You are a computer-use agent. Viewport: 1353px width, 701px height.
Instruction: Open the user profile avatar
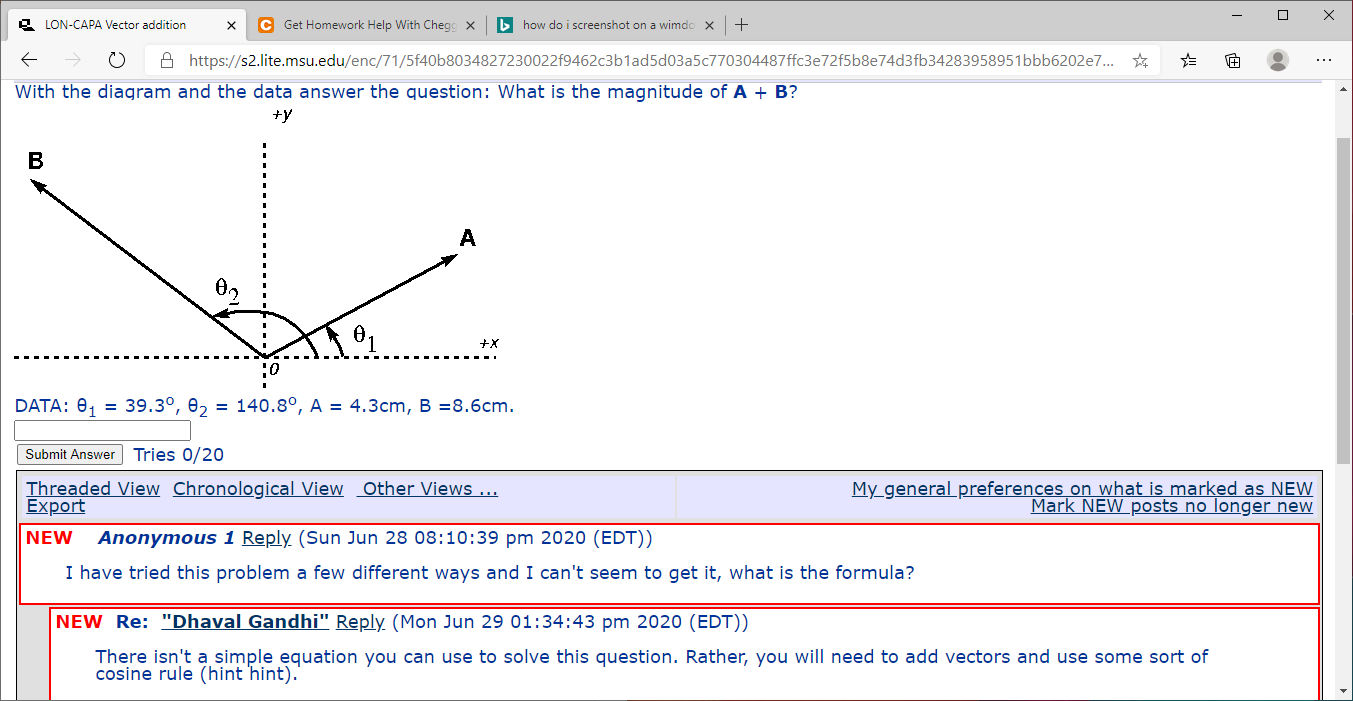coord(1278,60)
